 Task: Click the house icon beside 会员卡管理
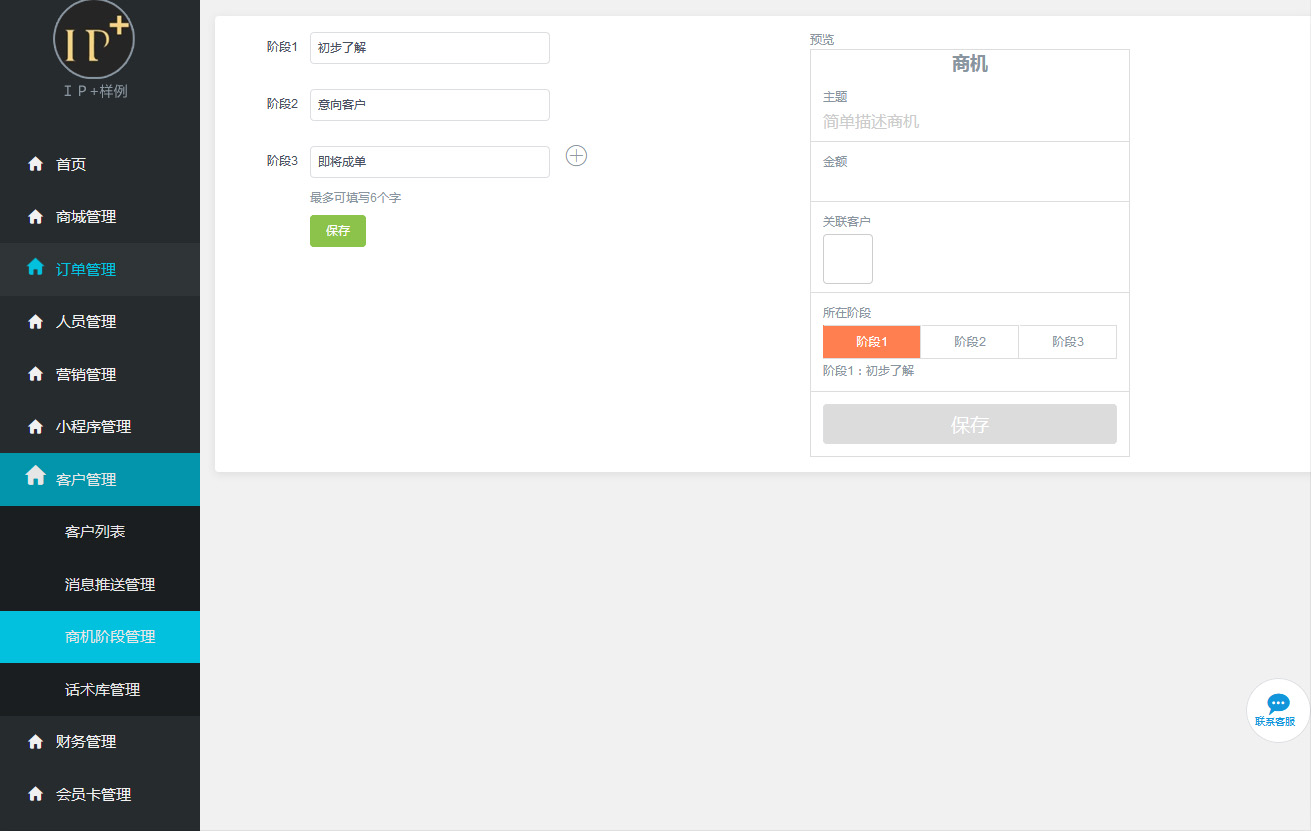[x=36, y=794]
